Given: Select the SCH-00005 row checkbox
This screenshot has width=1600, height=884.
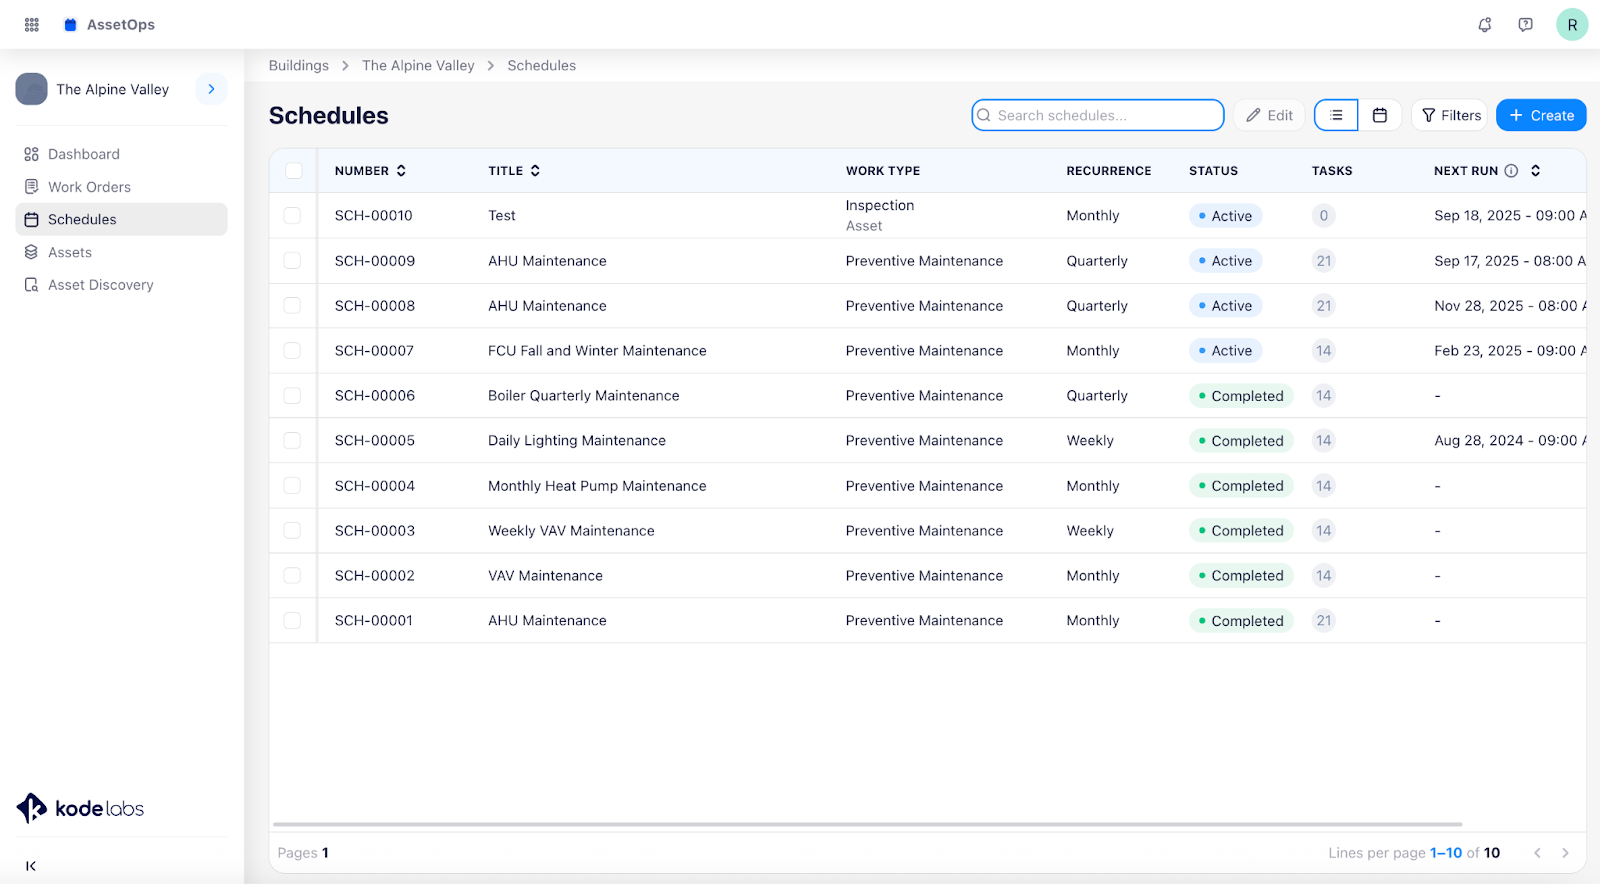Looking at the screenshot, I should pos(292,441).
